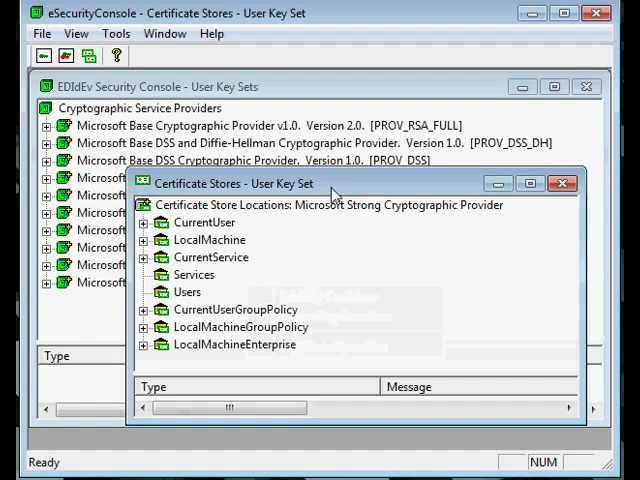640x480 pixels.
Task: Click the Message column header in Certificate Stores
Action: [x=479, y=387]
